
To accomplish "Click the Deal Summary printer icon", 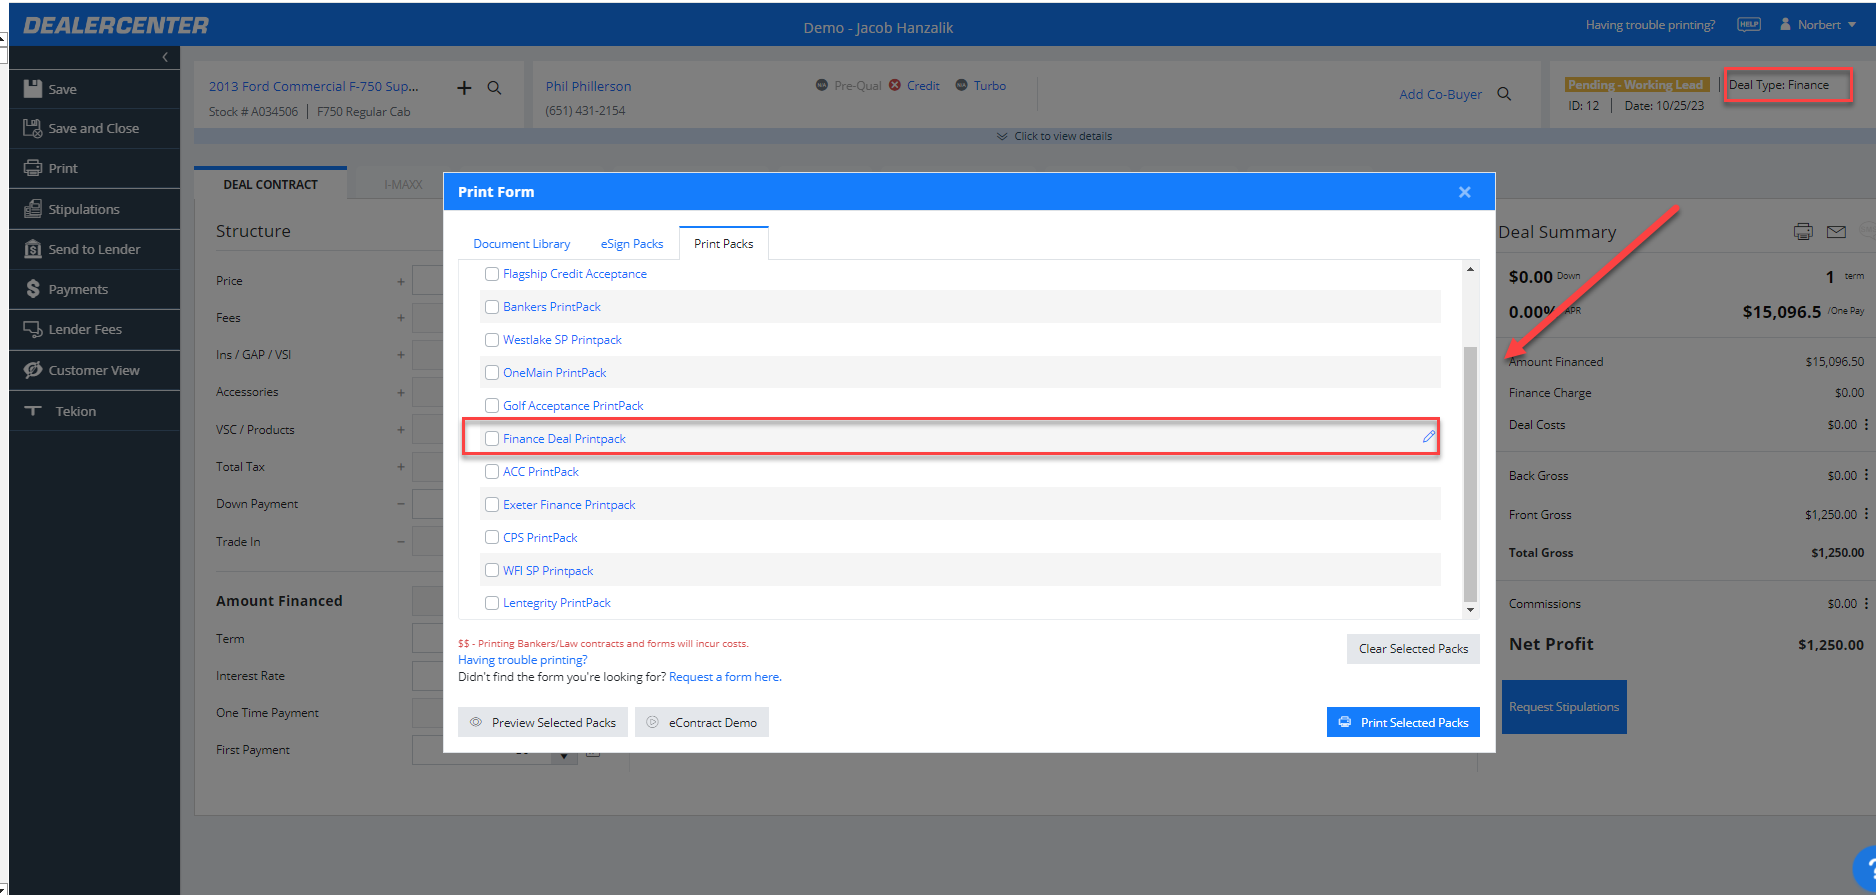I will (1803, 232).
